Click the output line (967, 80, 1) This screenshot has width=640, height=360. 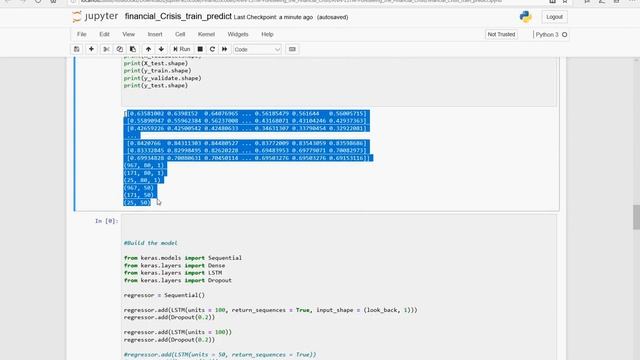(x=144, y=165)
